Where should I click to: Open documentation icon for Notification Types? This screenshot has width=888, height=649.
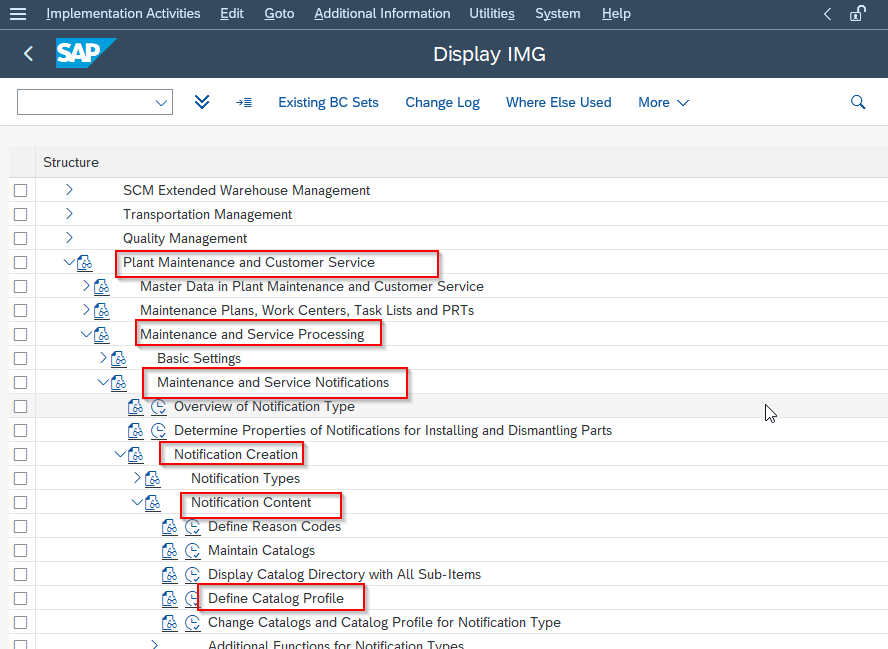point(153,479)
